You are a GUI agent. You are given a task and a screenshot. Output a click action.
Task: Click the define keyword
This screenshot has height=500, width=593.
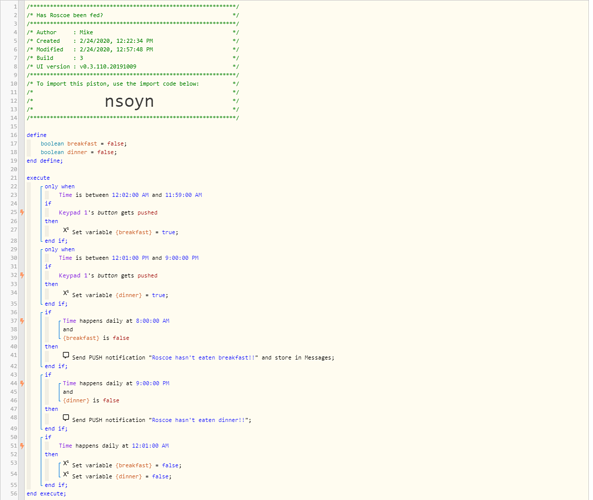37,135
